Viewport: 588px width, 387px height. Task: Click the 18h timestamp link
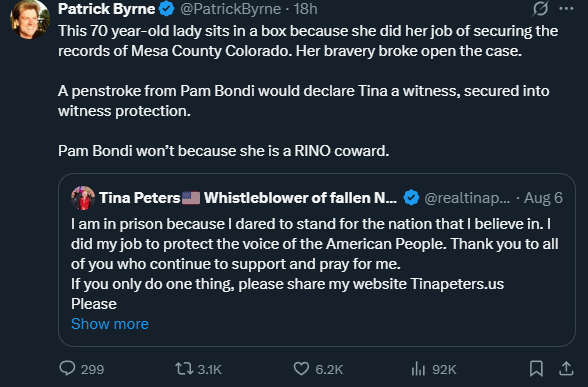click(306, 9)
